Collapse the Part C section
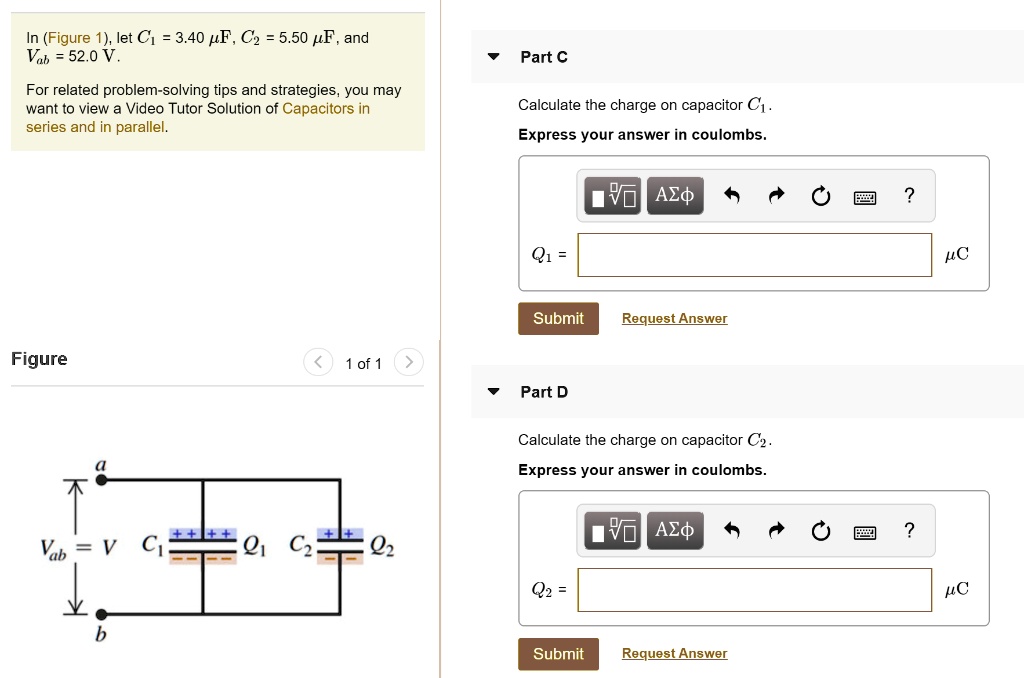The height and width of the screenshot is (678, 1024). click(x=492, y=57)
